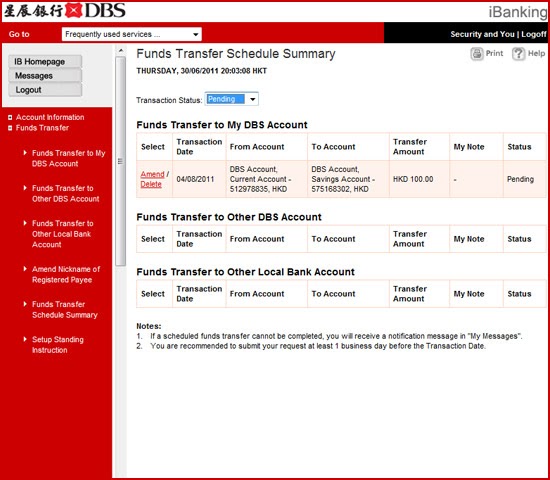Open Funds Transfer Schedule Summary menu item
The width and height of the screenshot is (550, 480).
(65, 310)
